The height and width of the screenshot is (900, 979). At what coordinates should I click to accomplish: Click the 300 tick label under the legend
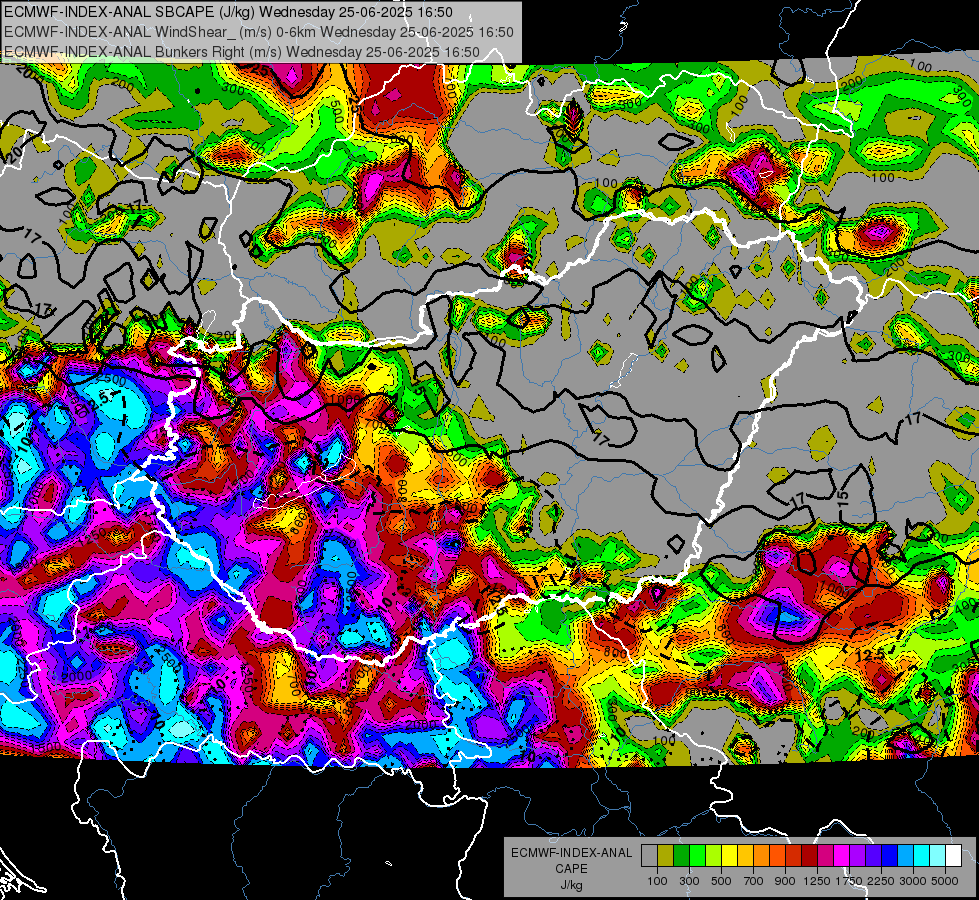pyautogui.click(x=689, y=881)
